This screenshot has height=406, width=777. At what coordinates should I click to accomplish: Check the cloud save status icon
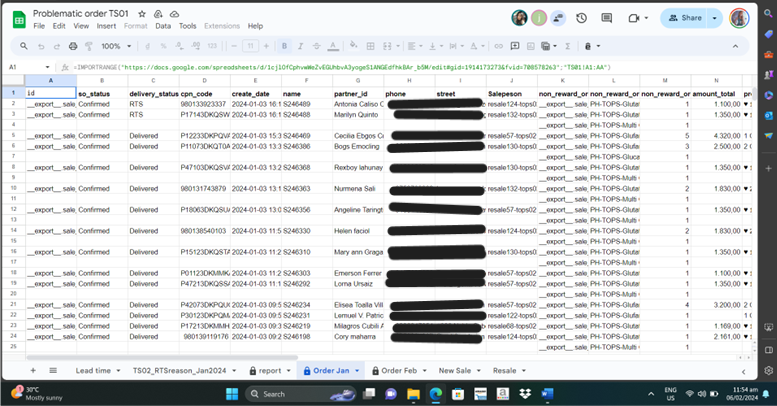tap(174, 14)
